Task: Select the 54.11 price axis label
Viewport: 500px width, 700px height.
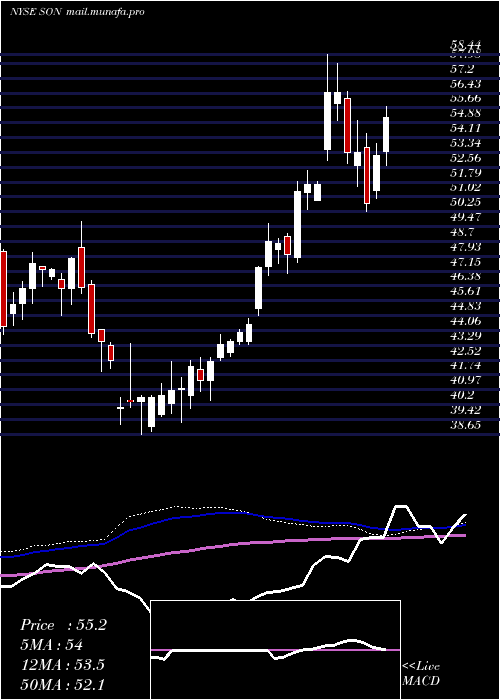Action: (466, 128)
